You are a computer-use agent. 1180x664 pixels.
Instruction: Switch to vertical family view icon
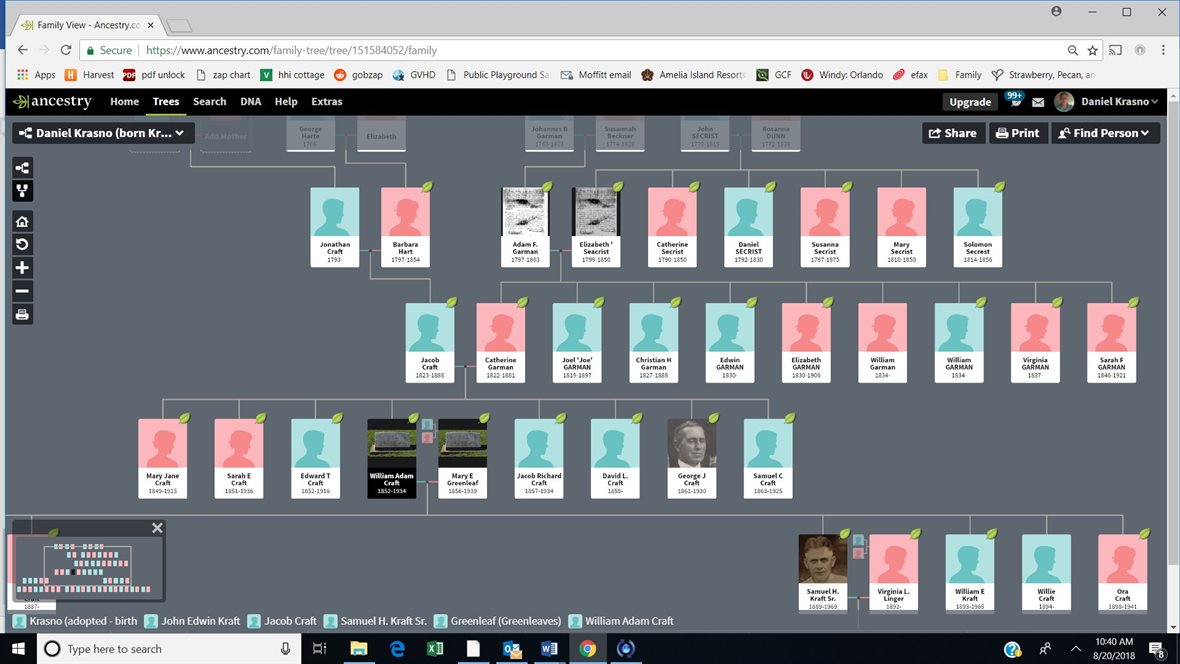22,191
